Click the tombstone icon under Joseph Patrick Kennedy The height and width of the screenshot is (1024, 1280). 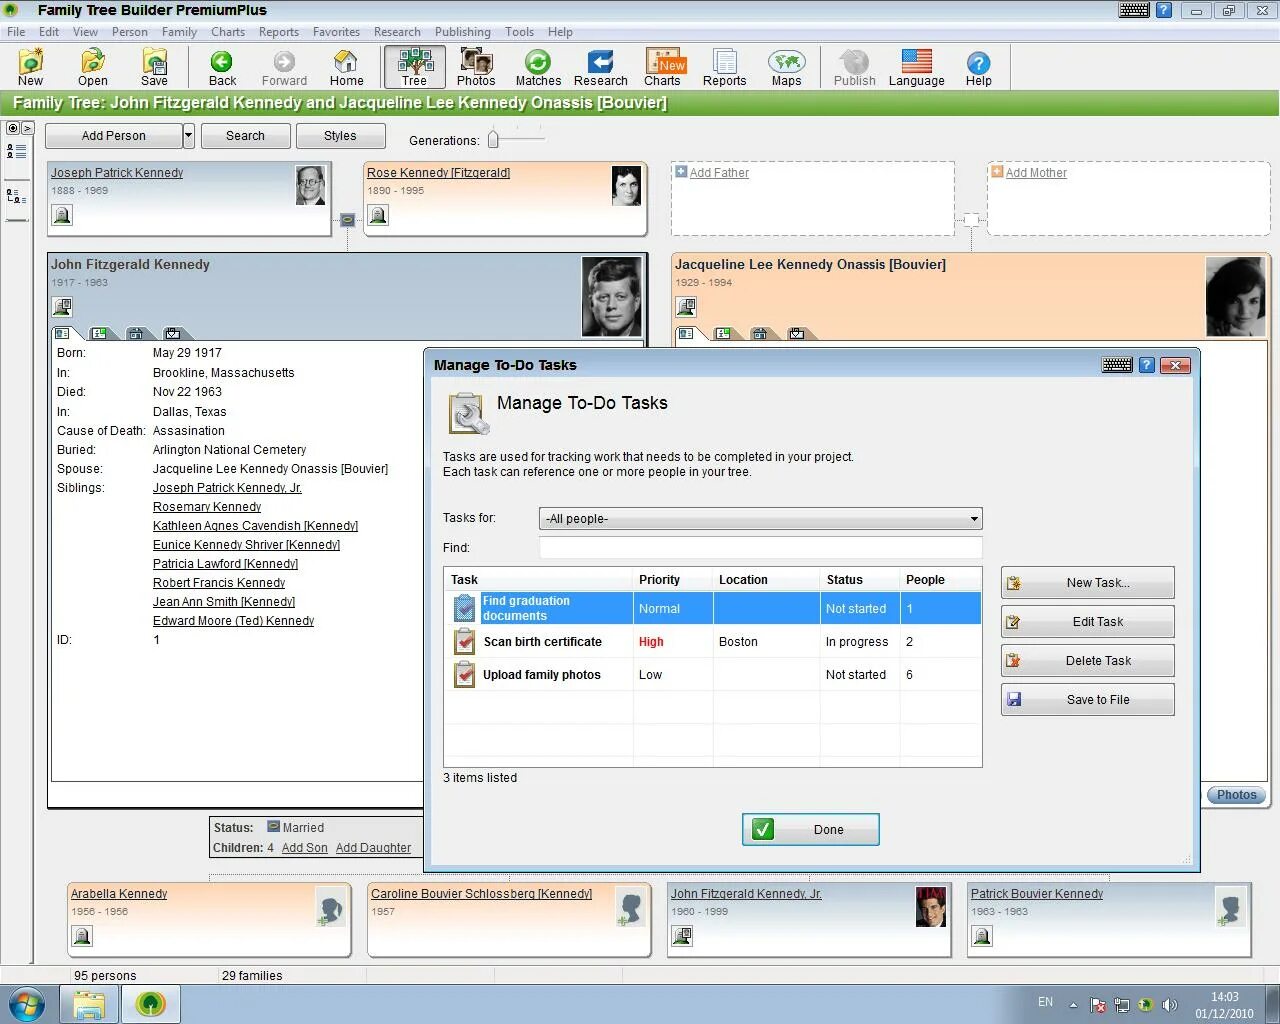62,215
